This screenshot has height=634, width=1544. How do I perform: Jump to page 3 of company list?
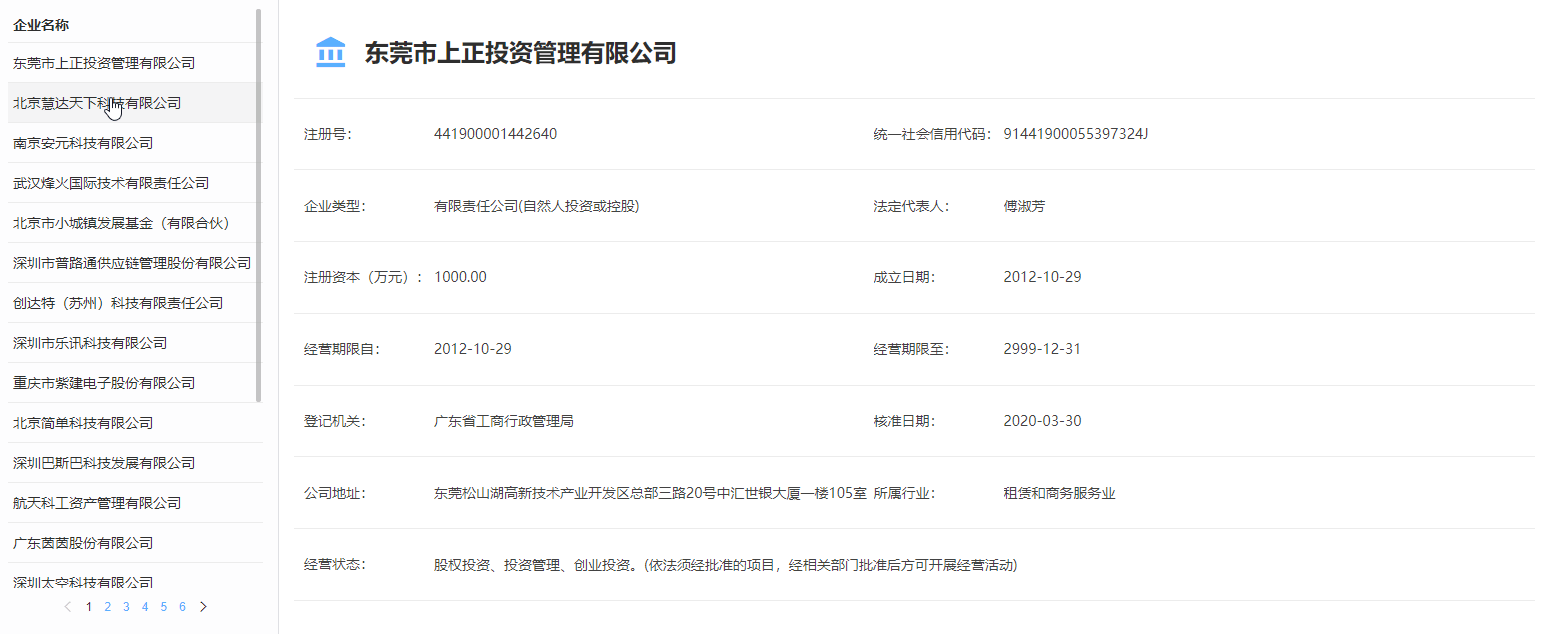pos(126,607)
